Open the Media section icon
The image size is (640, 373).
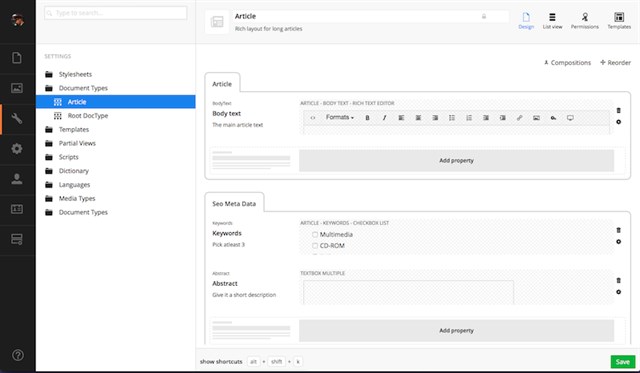(x=17, y=88)
